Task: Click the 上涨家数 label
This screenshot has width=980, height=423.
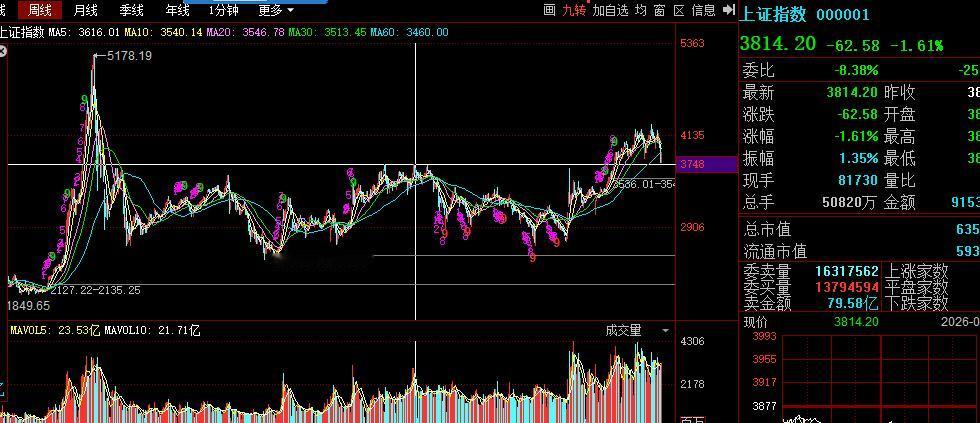Action: (916, 272)
